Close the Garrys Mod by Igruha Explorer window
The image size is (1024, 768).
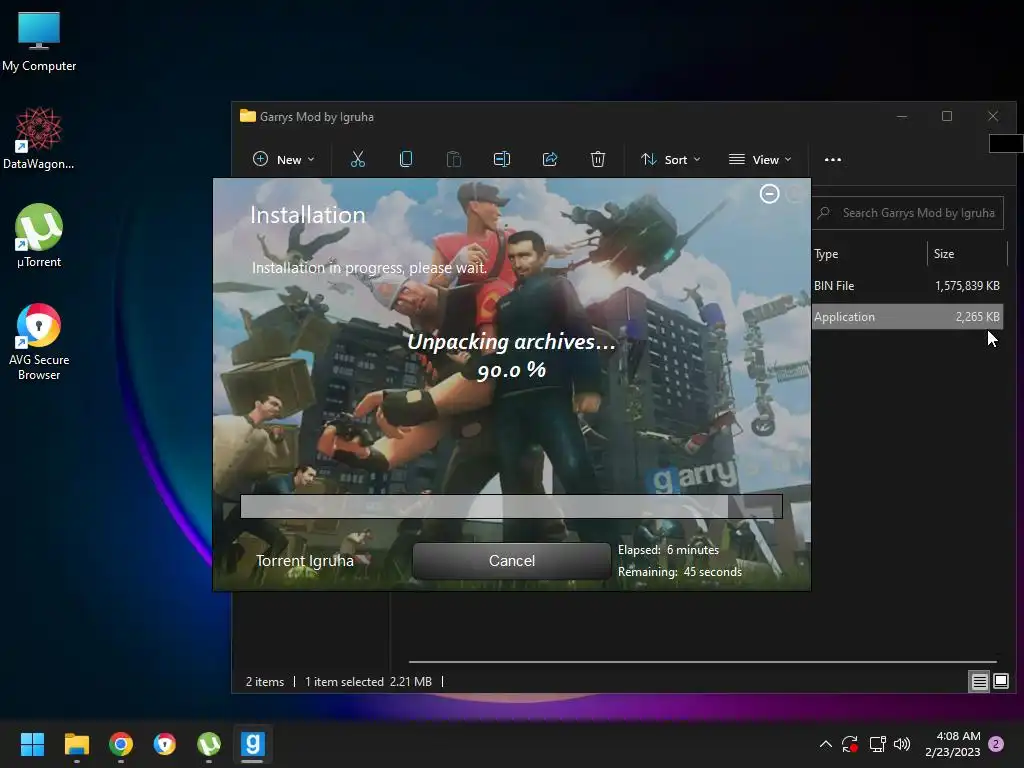coord(993,116)
